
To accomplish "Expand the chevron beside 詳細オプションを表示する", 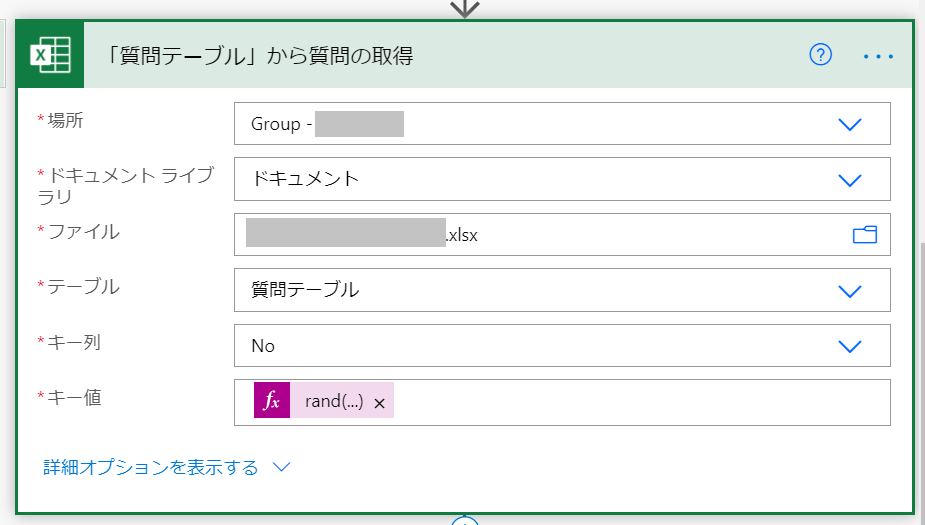I will [281, 467].
